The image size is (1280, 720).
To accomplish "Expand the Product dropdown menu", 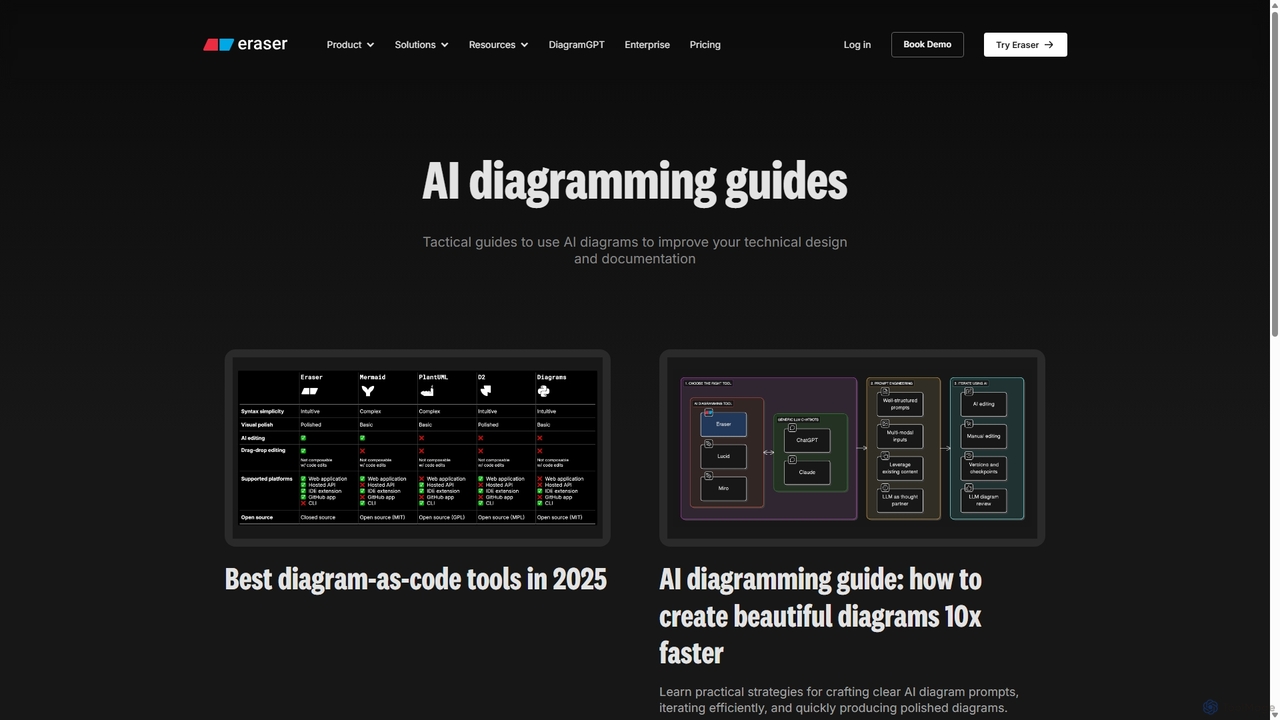I will pos(350,45).
